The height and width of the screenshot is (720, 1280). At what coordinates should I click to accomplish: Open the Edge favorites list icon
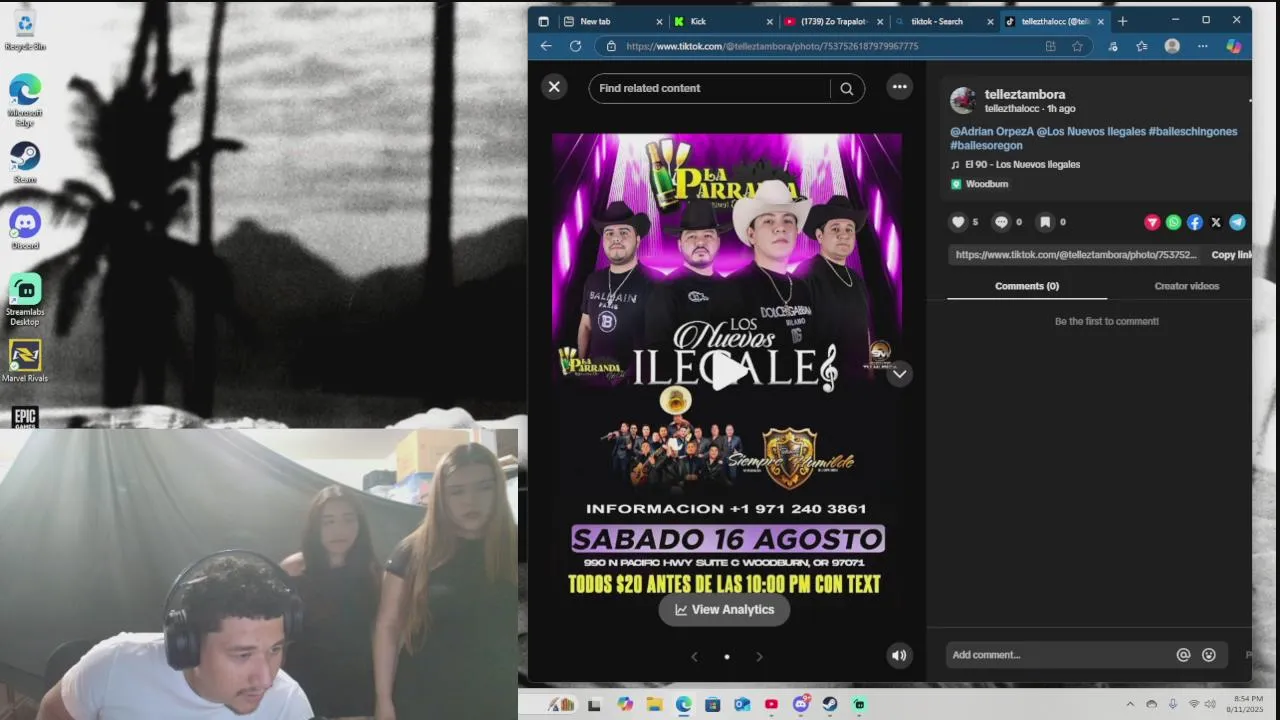1142,46
